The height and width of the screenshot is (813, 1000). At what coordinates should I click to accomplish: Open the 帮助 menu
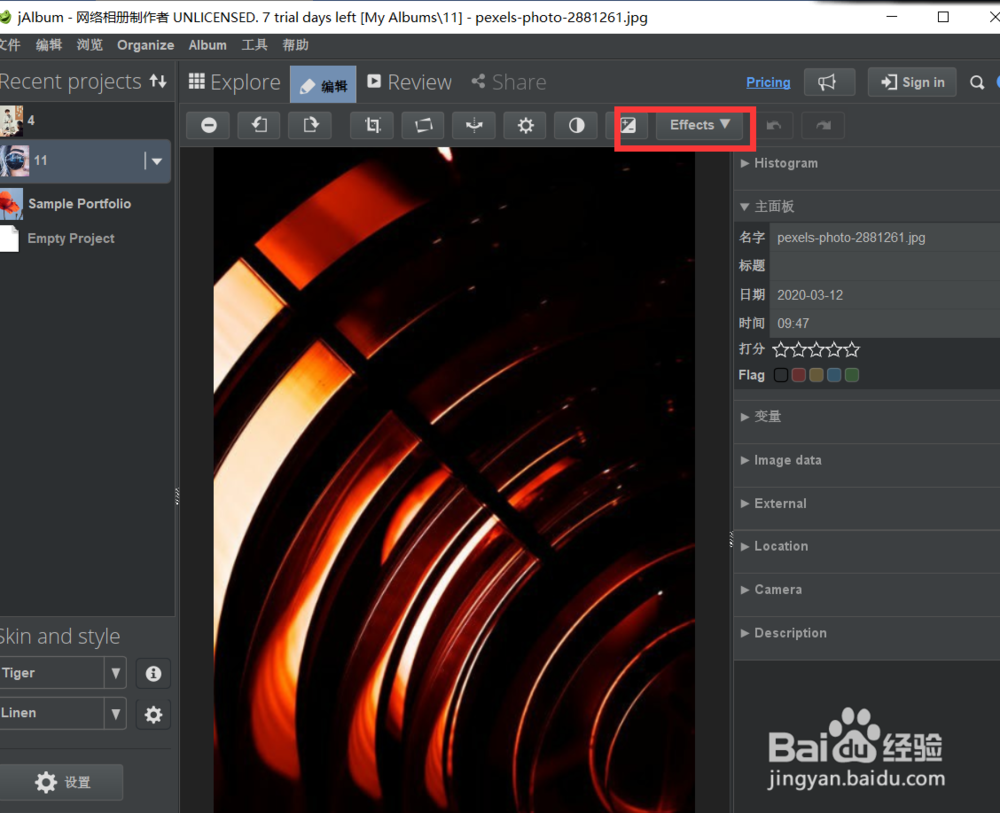(x=295, y=45)
